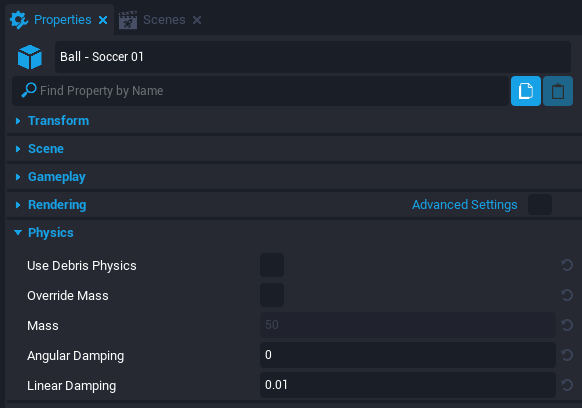The image size is (582, 408).
Task: Reset the Mass value to default
Action: point(567,325)
